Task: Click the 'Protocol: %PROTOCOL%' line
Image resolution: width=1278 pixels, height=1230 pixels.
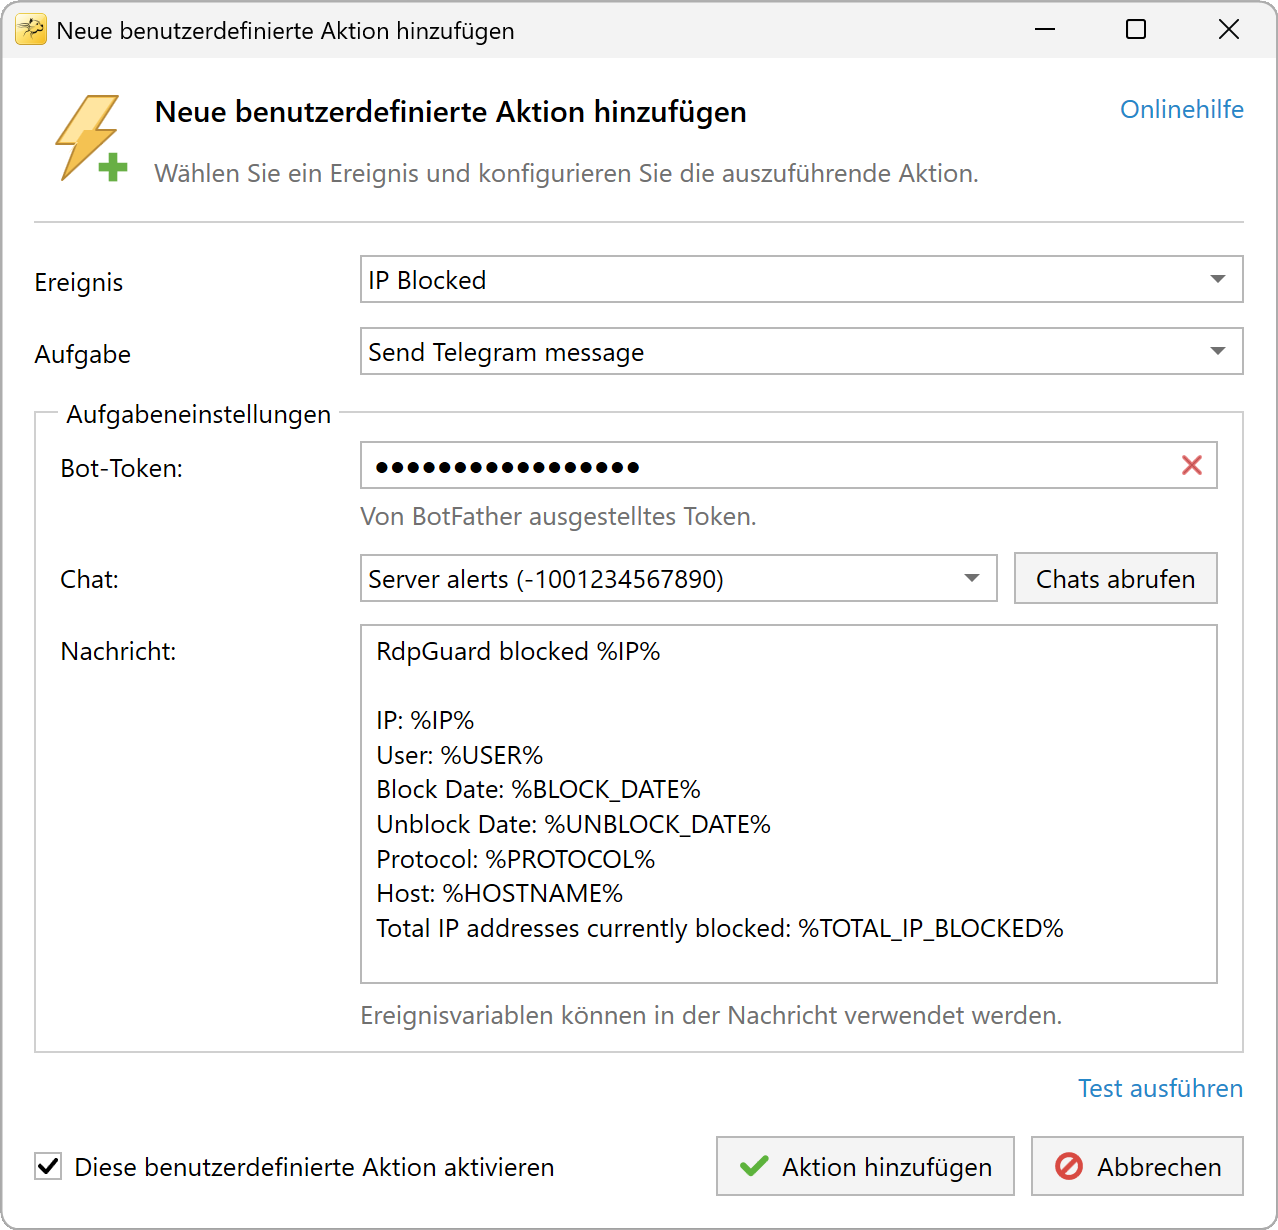Action: 515,859
